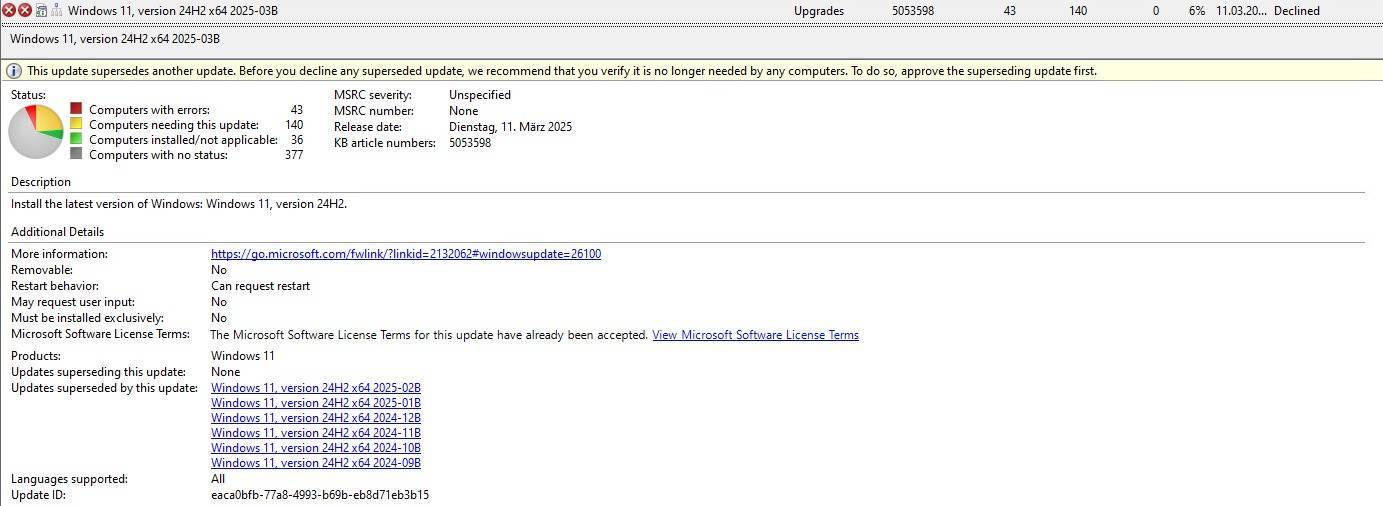
Task: Open superseded update 24H2 x64 2024-10B
Action: pyautogui.click(x=315, y=448)
